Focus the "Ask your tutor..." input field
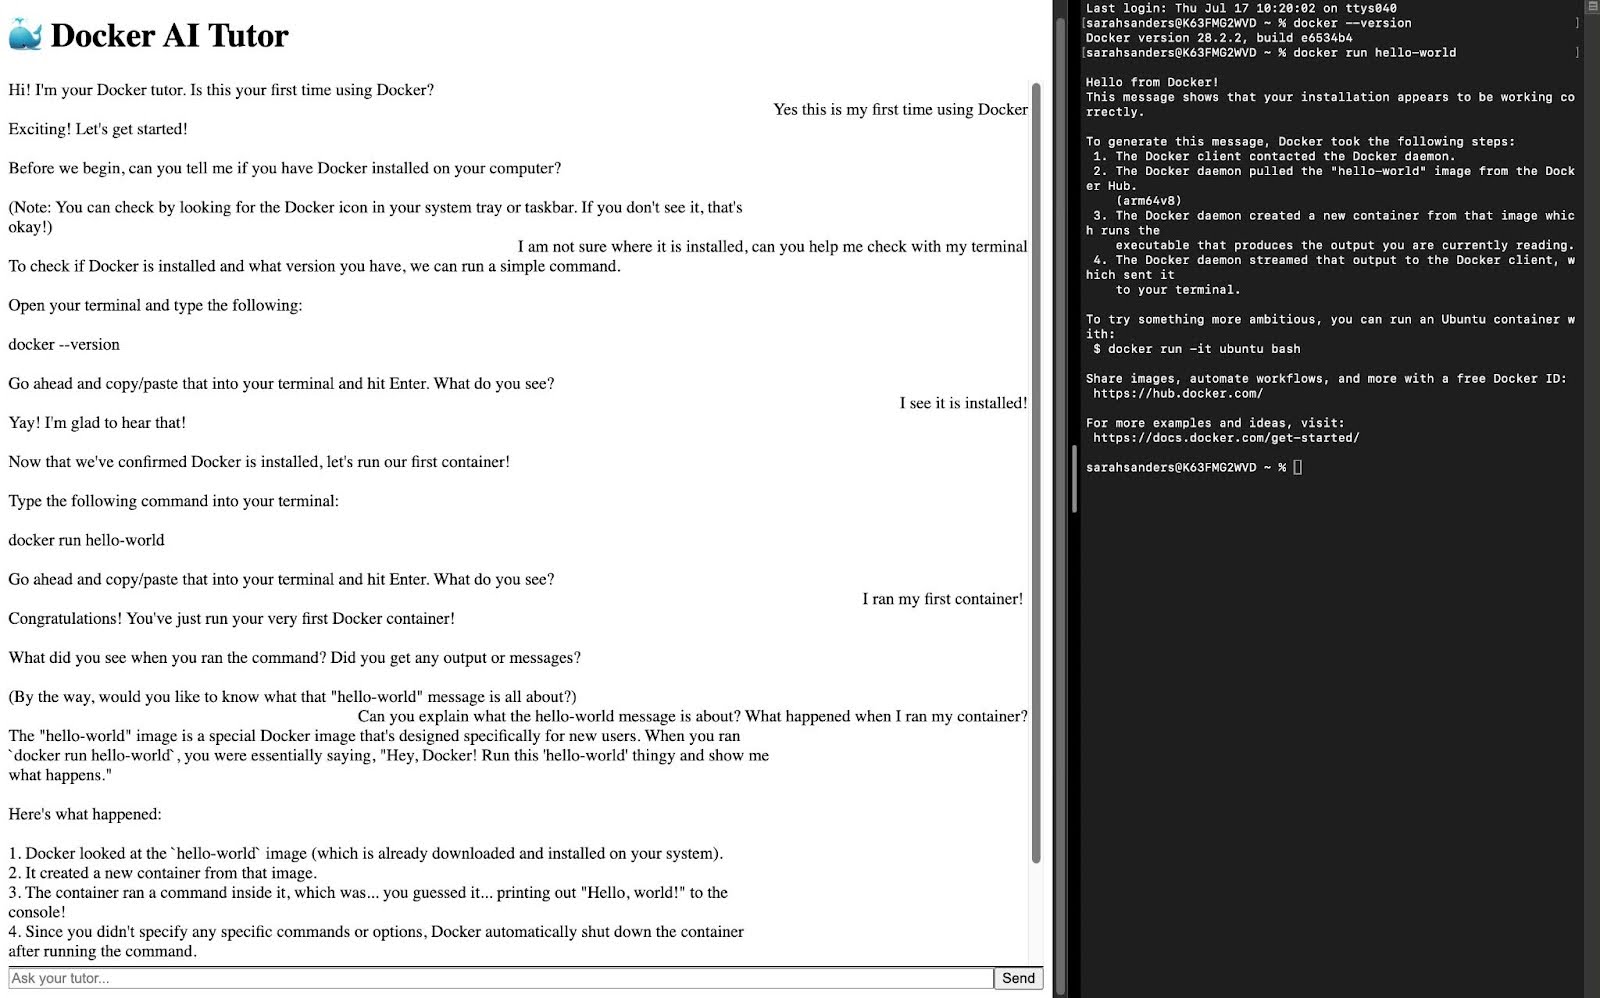1600x998 pixels. click(x=500, y=978)
